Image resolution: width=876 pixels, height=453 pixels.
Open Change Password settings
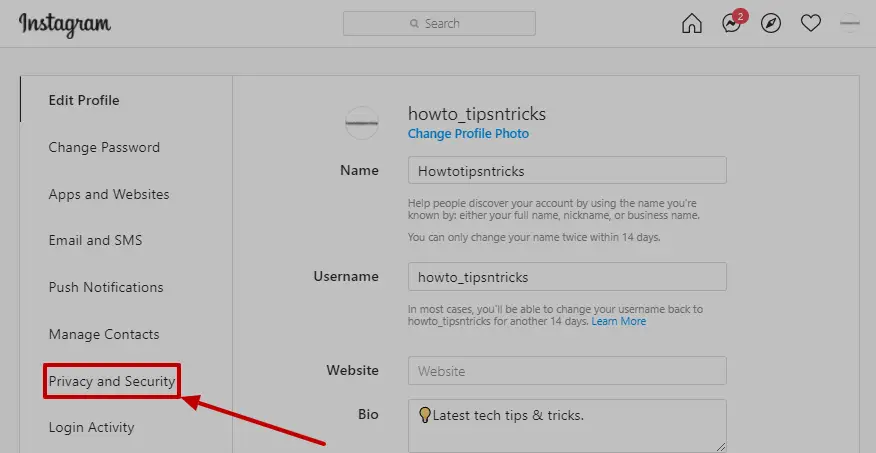click(104, 147)
